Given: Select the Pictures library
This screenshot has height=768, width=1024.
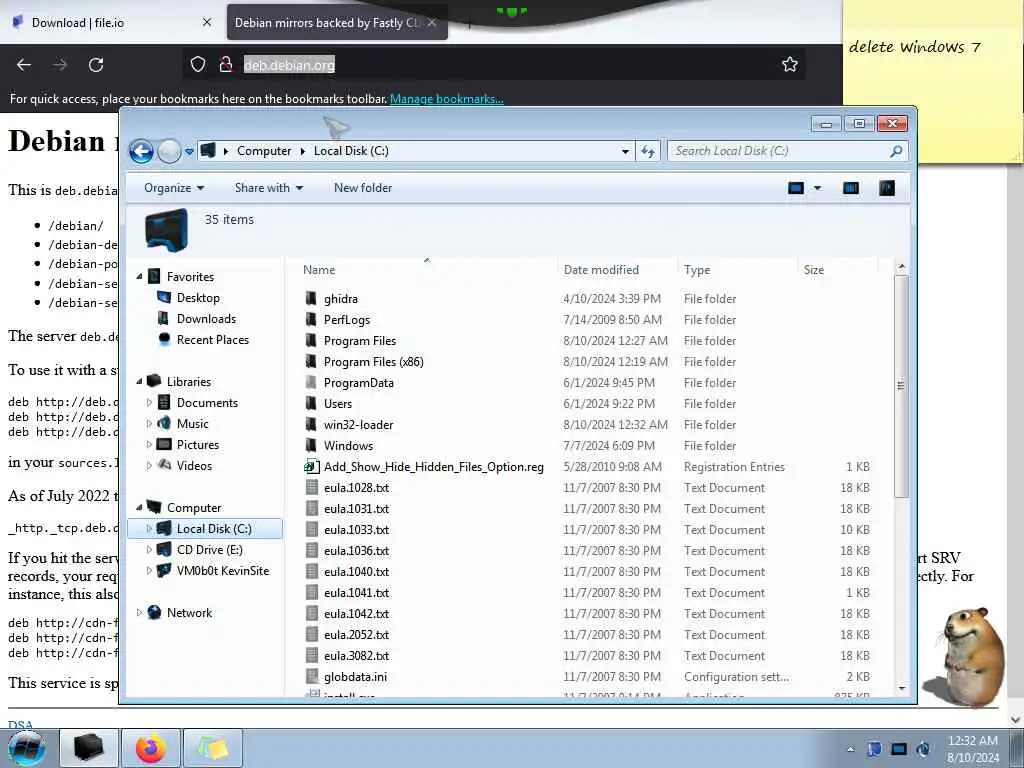Looking at the screenshot, I should coord(197,445).
